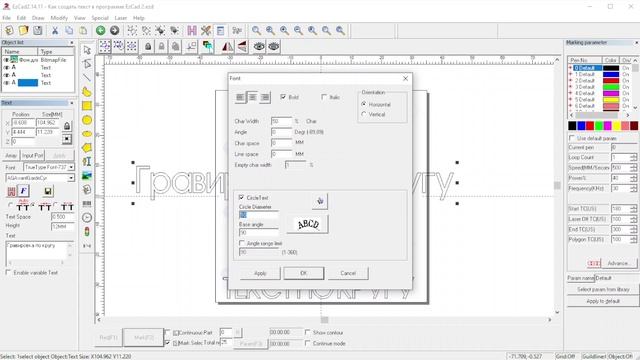Click the Input Port button
This screenshot has width=640, height=360.
point(32,156)
